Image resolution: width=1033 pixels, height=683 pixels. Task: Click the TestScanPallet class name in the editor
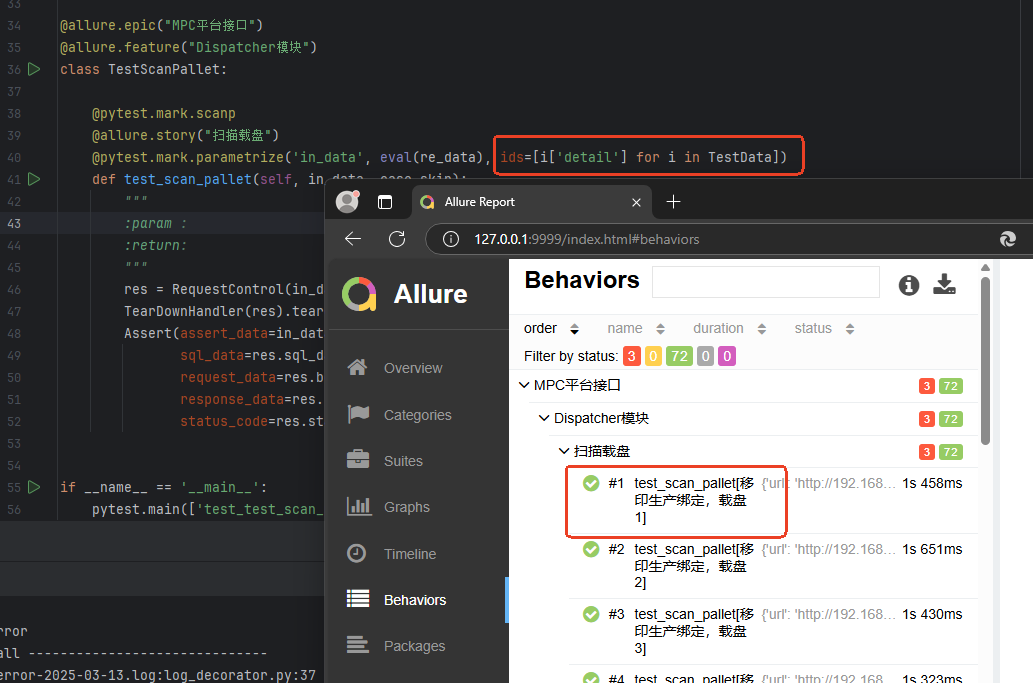(163, 69)
